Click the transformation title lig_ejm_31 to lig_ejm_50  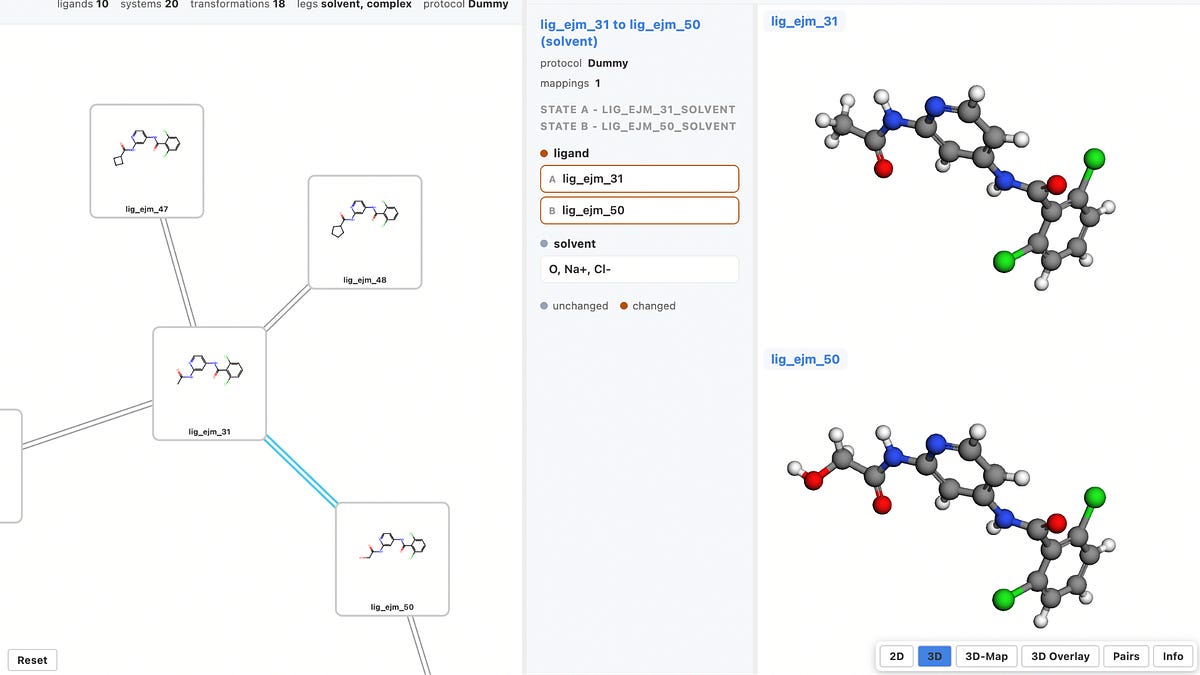point(620,32)
